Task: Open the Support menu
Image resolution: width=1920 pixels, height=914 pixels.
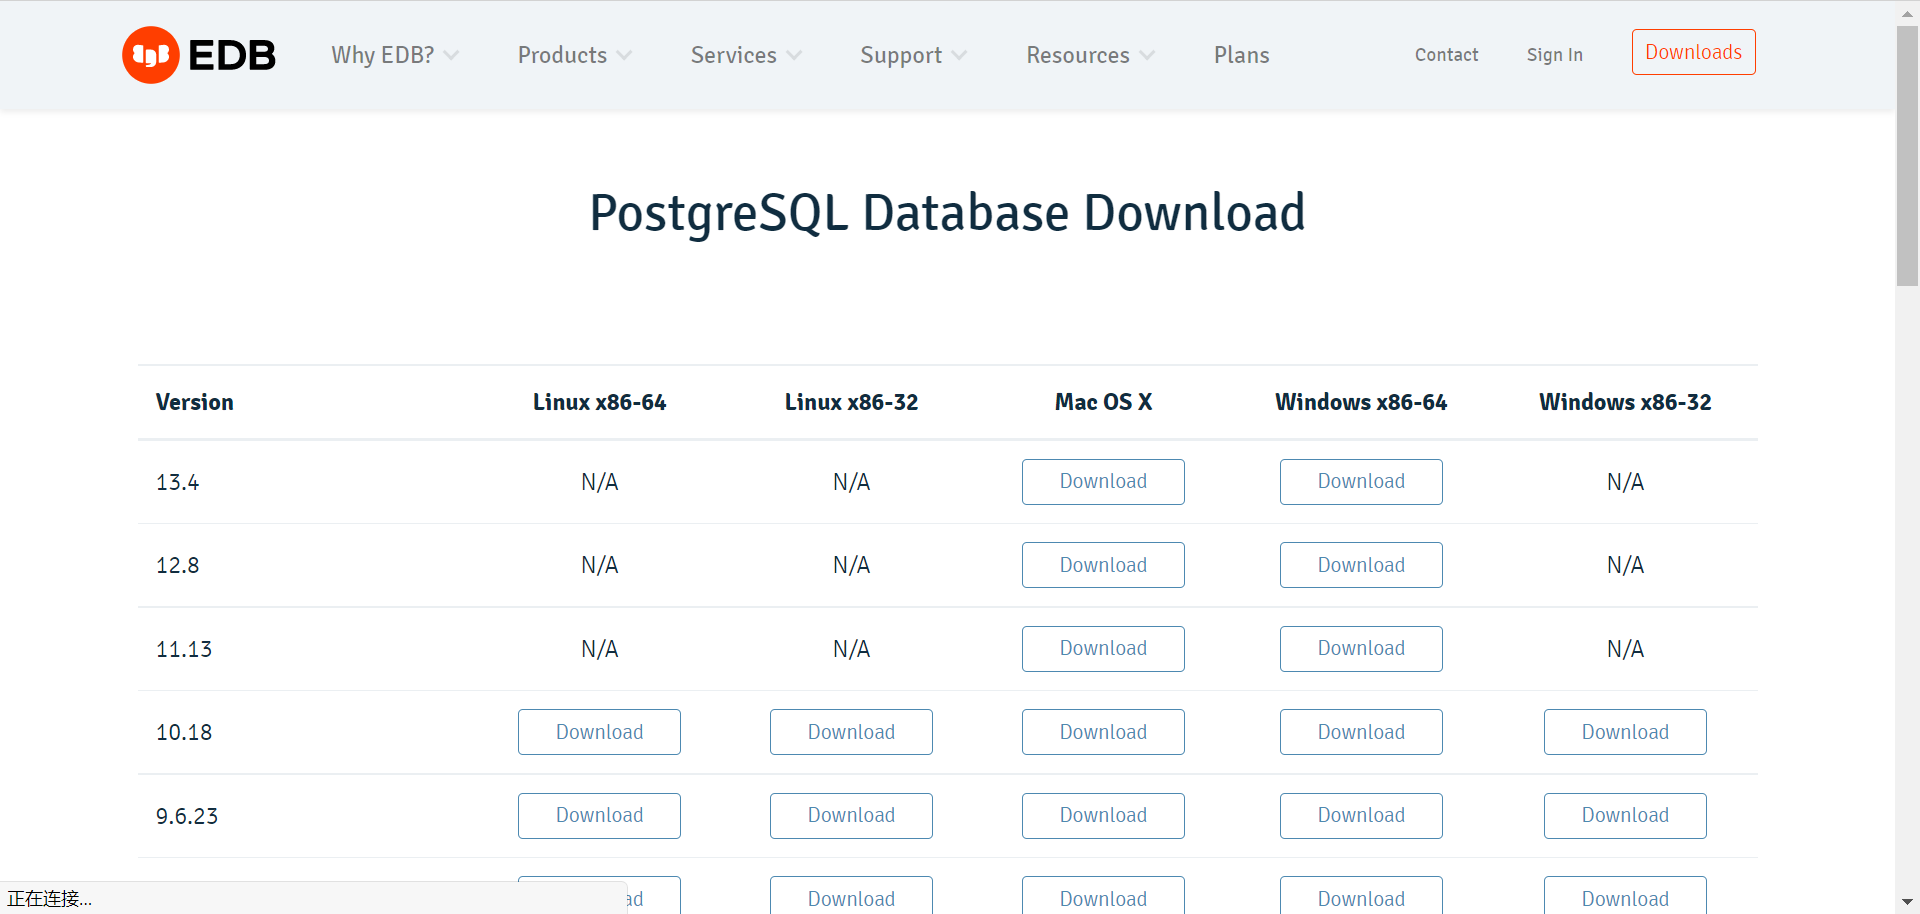Action: click(x=901, y=55)
